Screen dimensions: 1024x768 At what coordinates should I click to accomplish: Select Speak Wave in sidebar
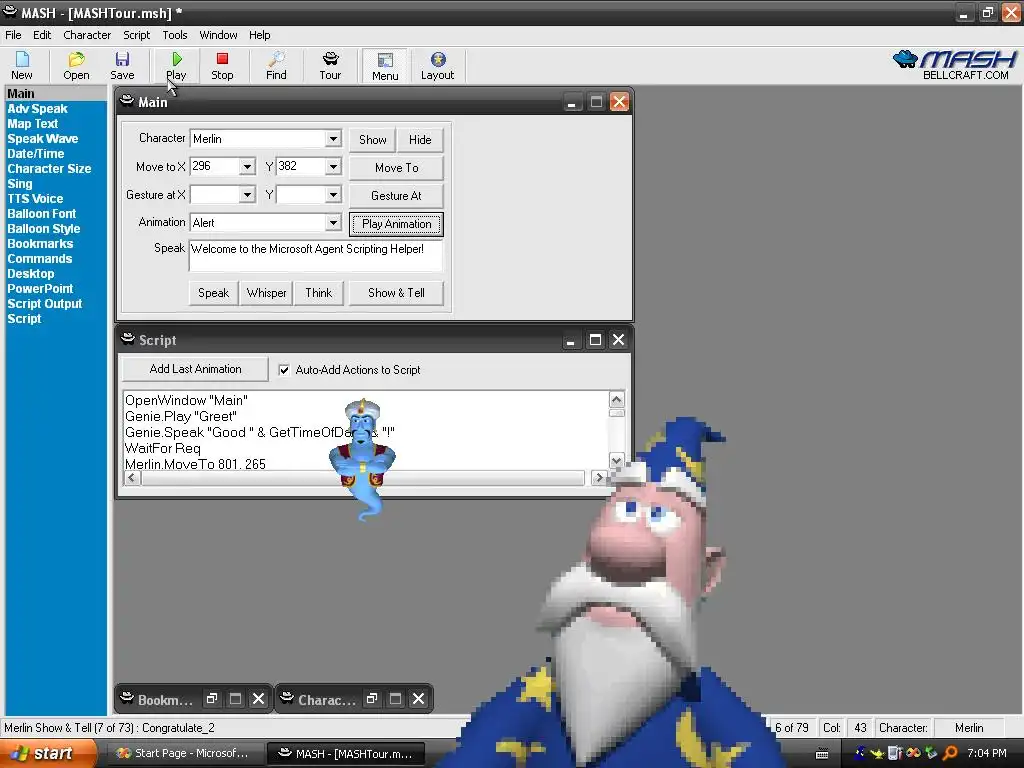42,139
